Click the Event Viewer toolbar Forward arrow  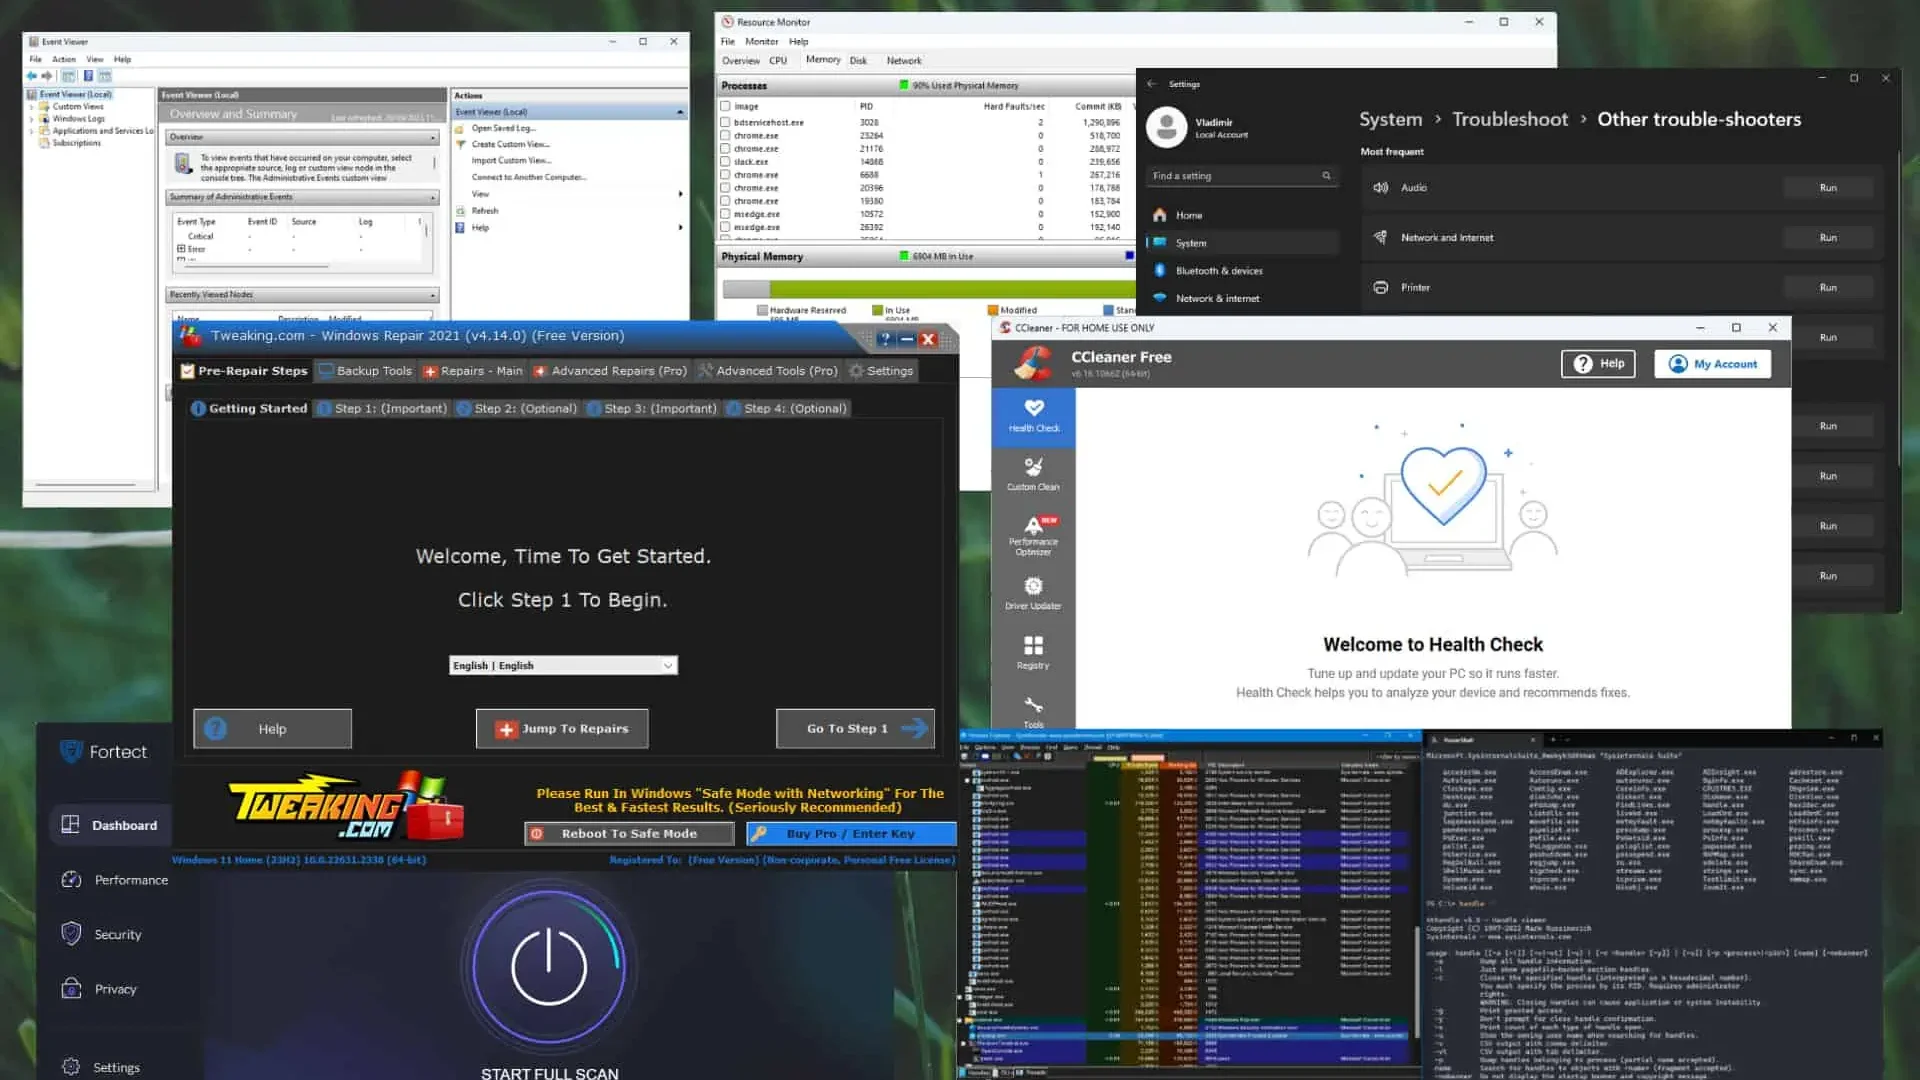(47, 76)
